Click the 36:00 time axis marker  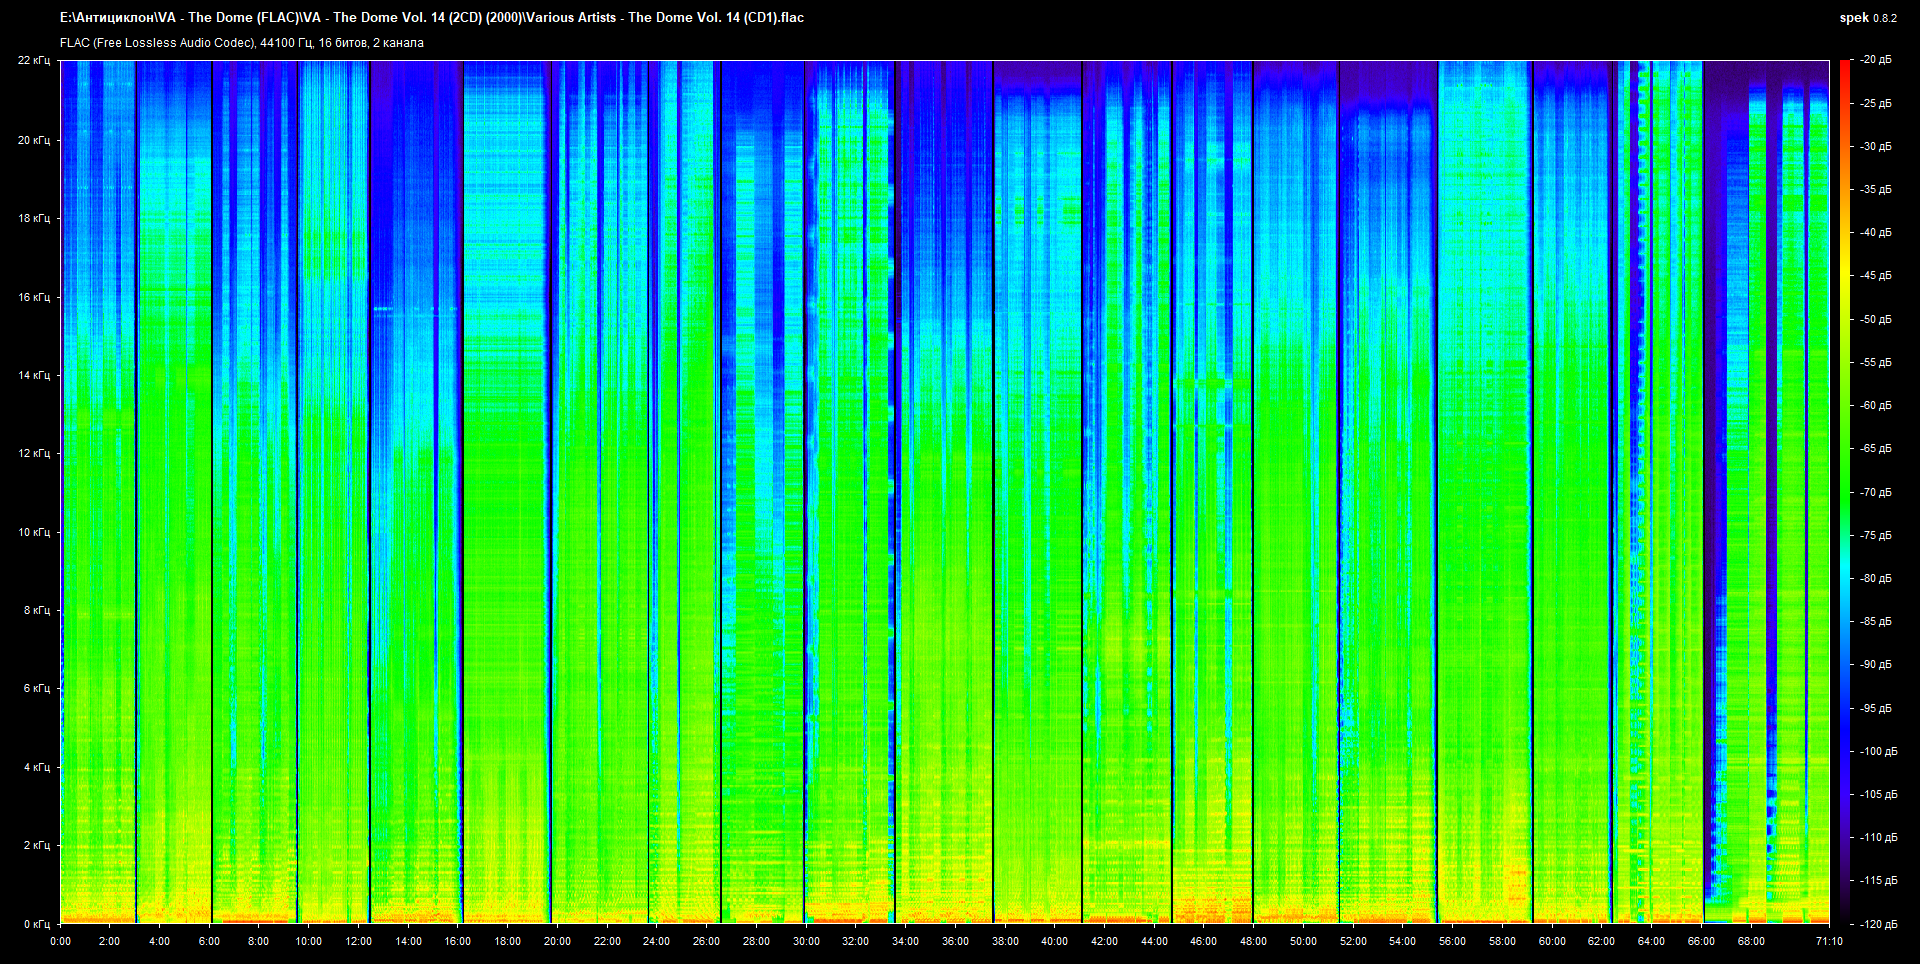(955, 941)
